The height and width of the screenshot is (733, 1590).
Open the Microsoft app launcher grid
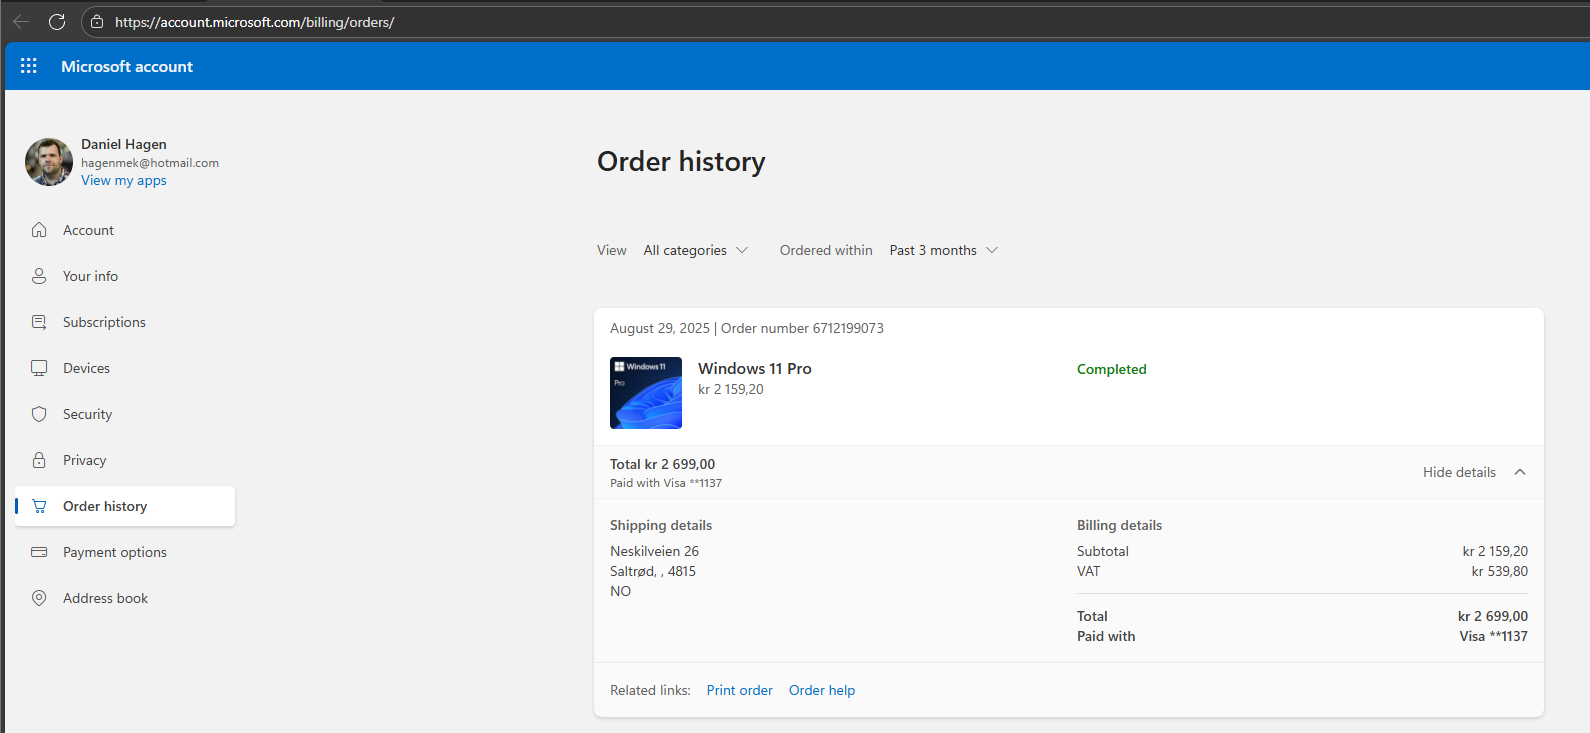29,66
